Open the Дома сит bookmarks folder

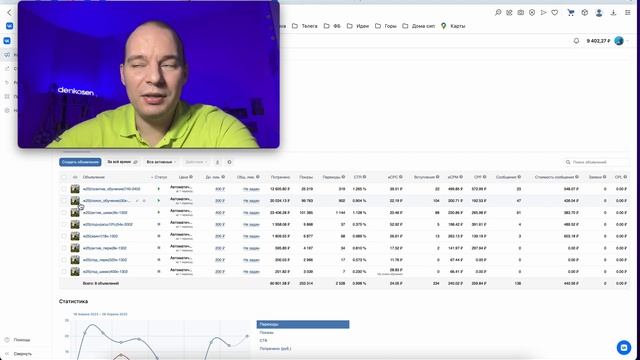tap(418, 26)
